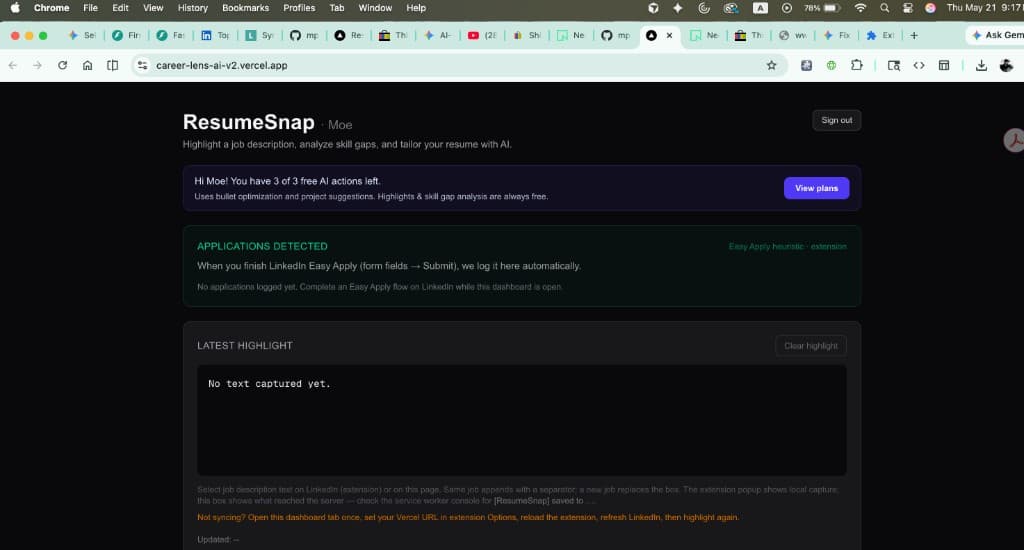Click the Gemini sparkle menu bar icon
1024x550 pixels.
[x=677, y=8]
